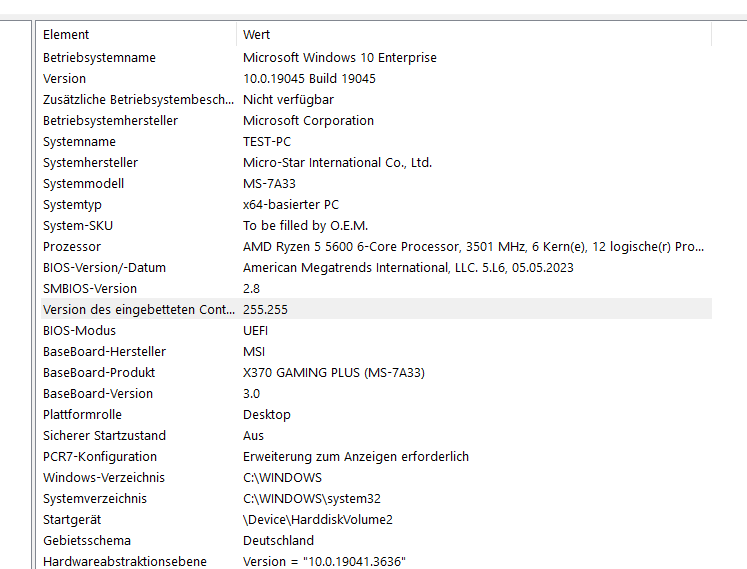
Task: Select the Version row label
Action: point(64,79)
